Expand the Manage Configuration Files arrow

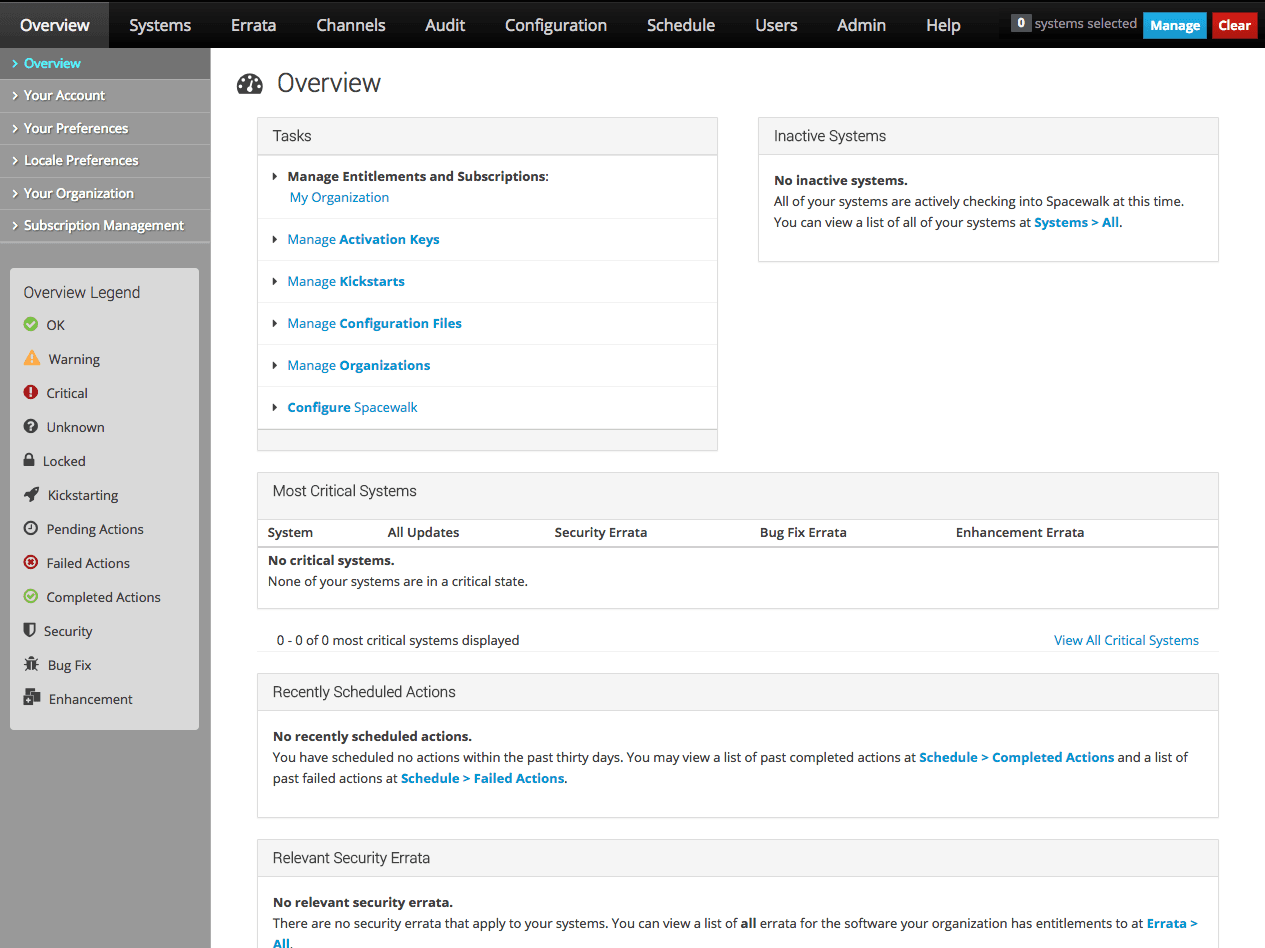[275, 323]
